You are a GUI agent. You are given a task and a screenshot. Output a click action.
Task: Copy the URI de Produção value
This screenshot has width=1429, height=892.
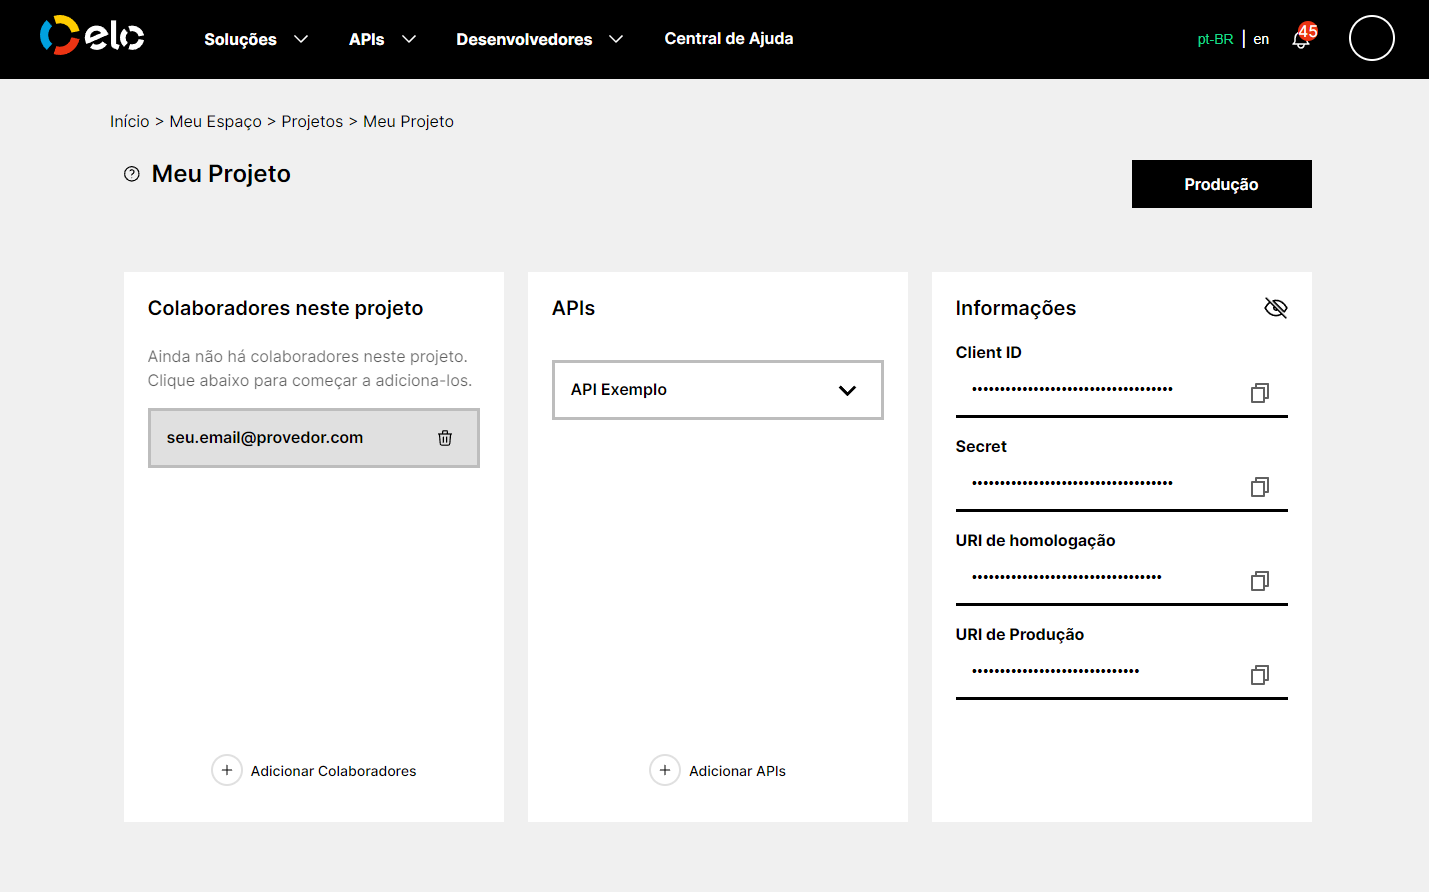point(1259,675)
